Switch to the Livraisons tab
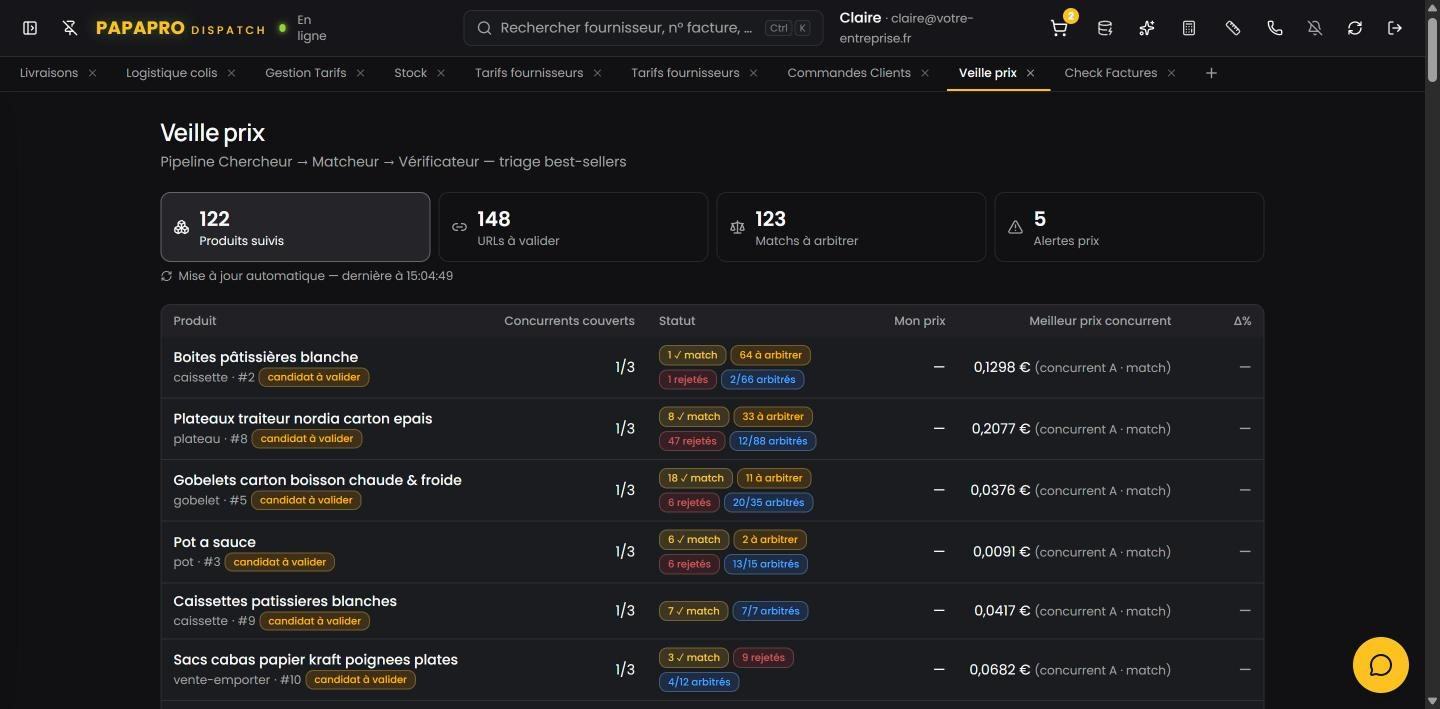Viewport: 1440px width, 709px height. click(x=49, y=73)
